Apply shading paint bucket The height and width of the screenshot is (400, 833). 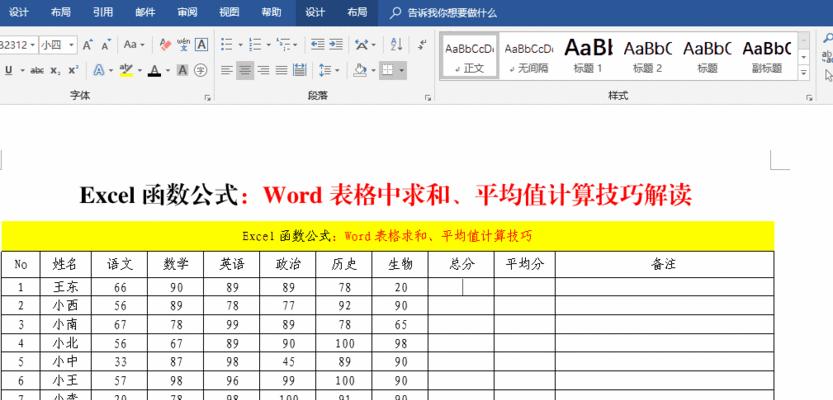tap(361, 70)
